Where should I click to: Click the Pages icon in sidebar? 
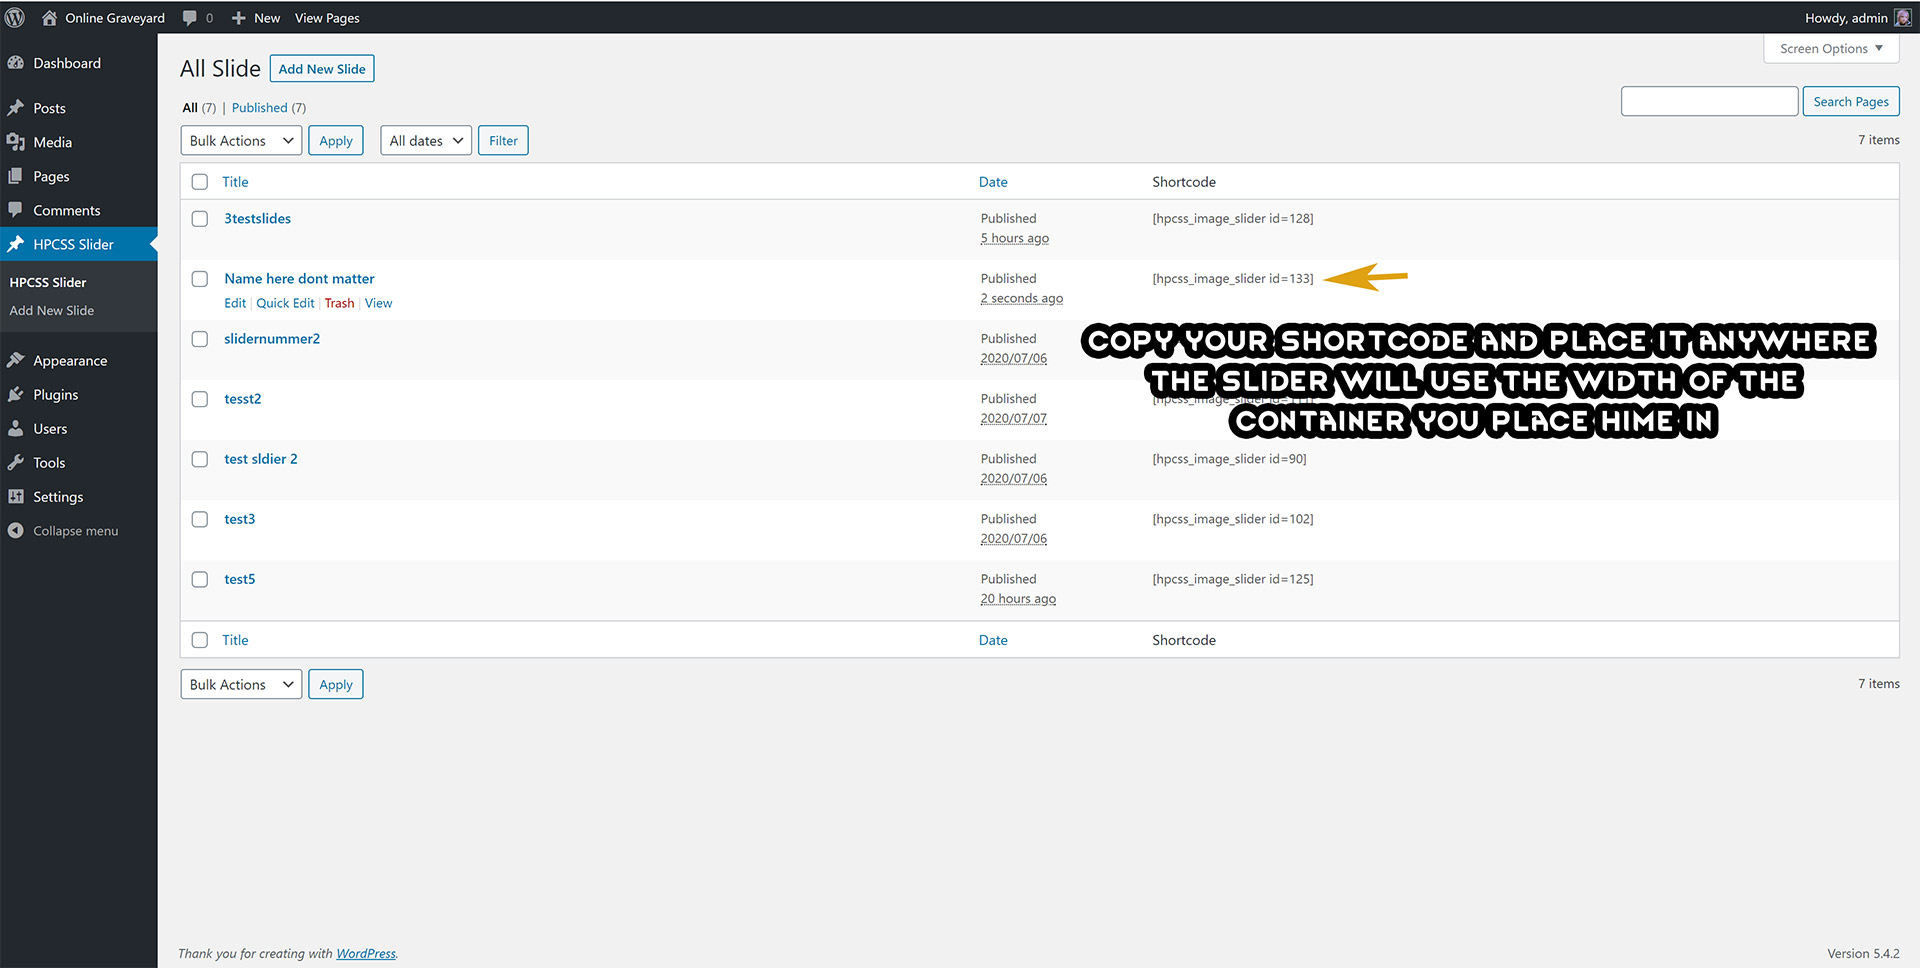pos(16,176)
